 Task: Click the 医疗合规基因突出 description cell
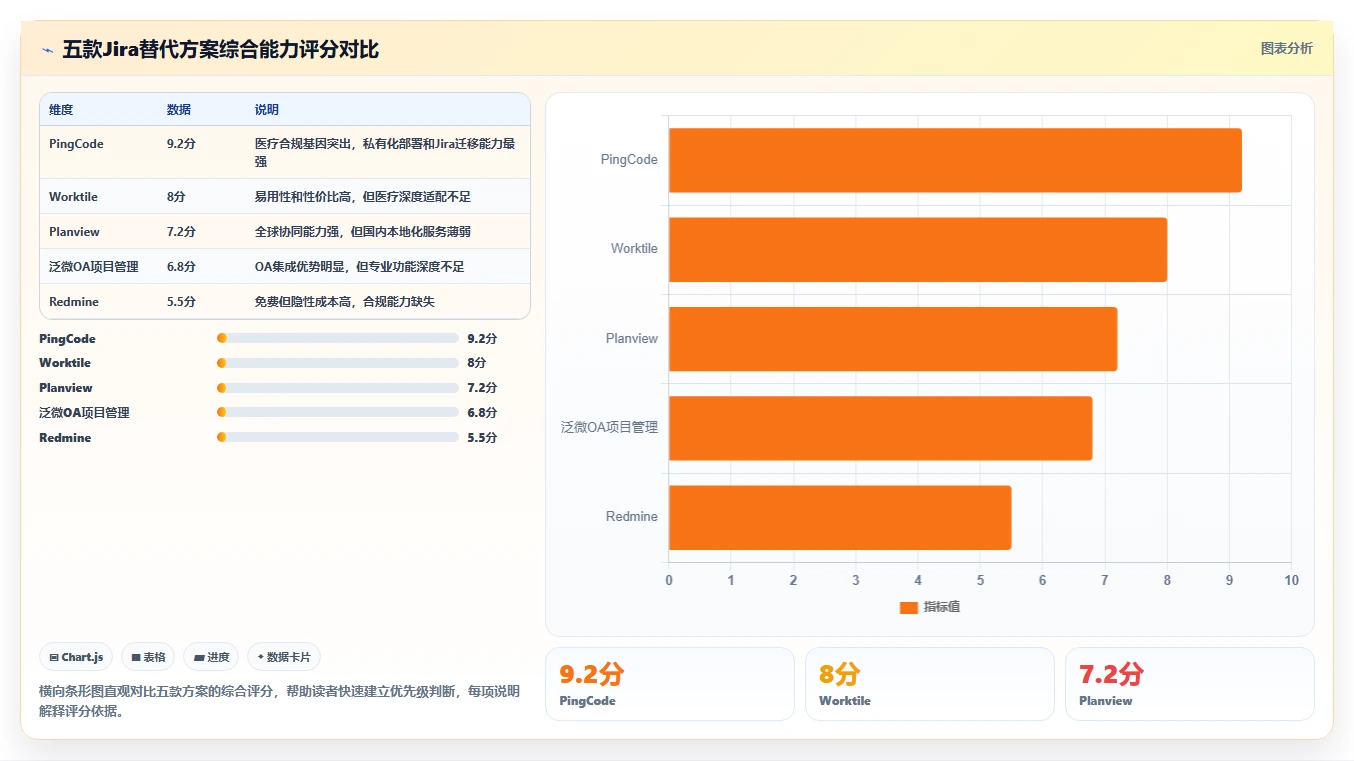(x=386, y=153)
